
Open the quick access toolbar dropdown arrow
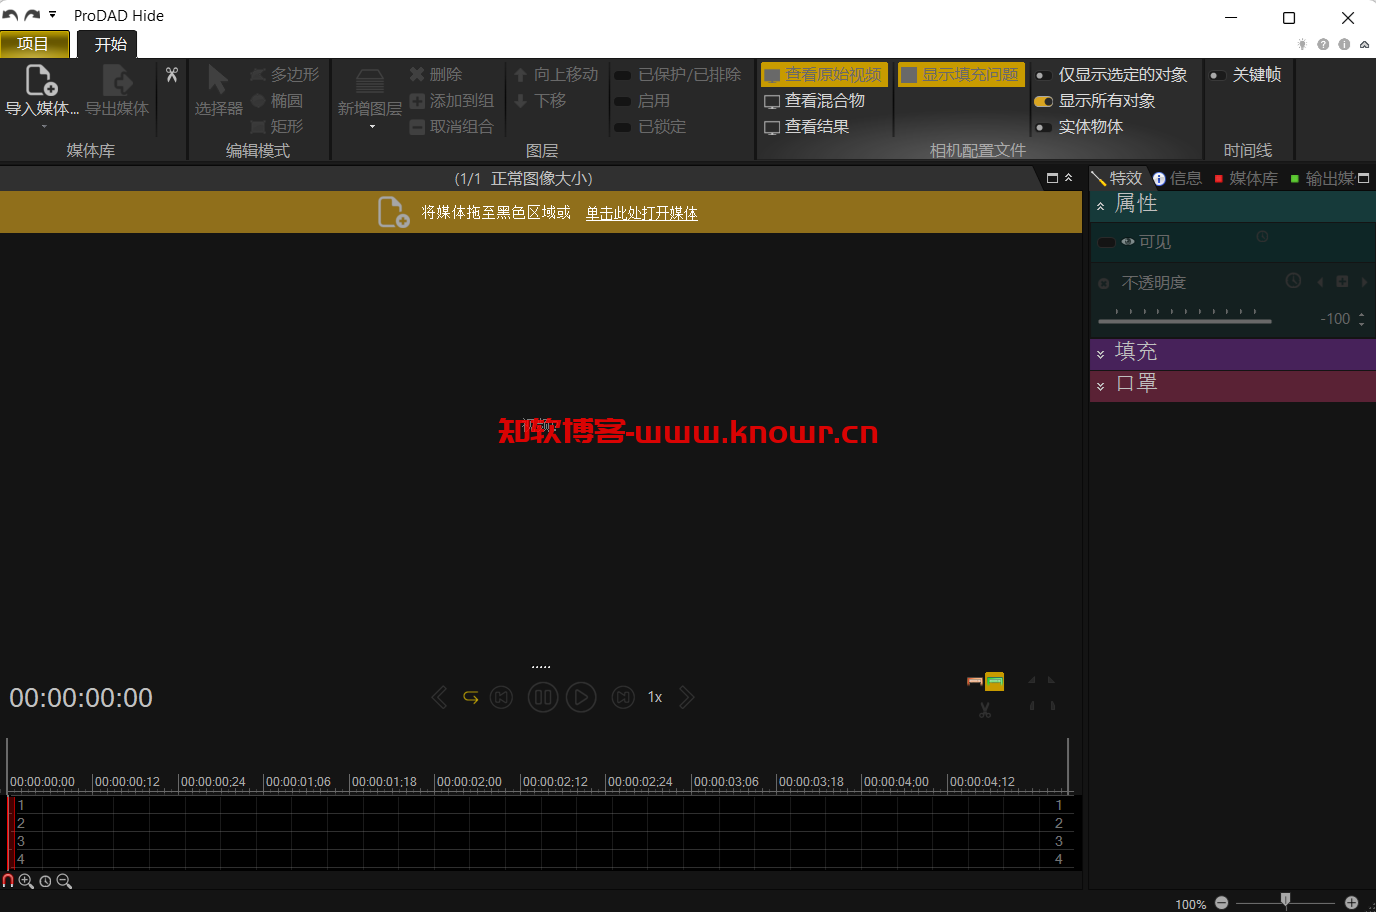tap(52, 15)
